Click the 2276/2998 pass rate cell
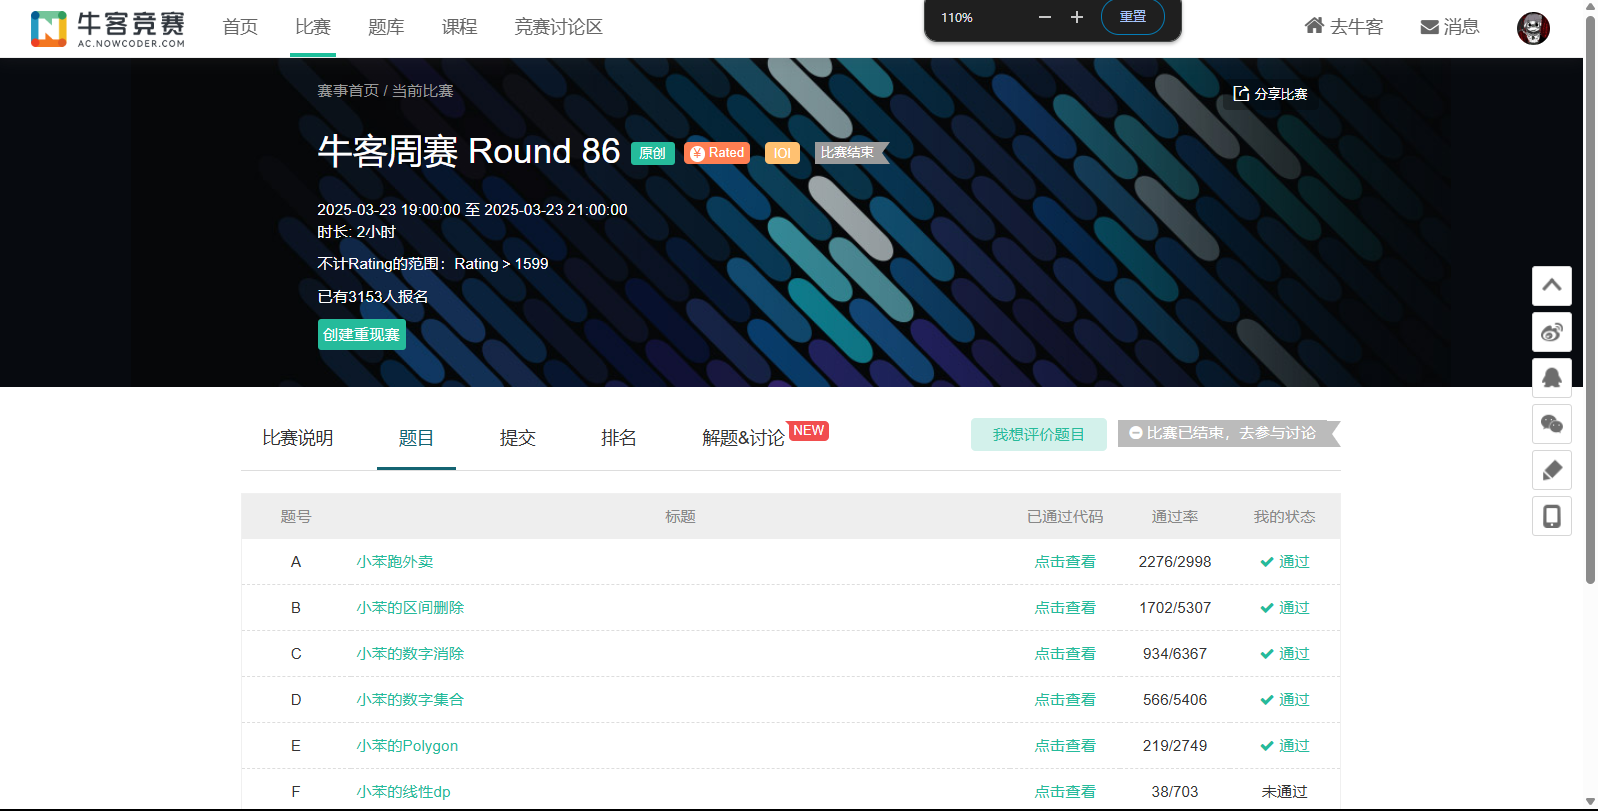Viewport: 1598px width, 811px height. (x=1175, y=562)
